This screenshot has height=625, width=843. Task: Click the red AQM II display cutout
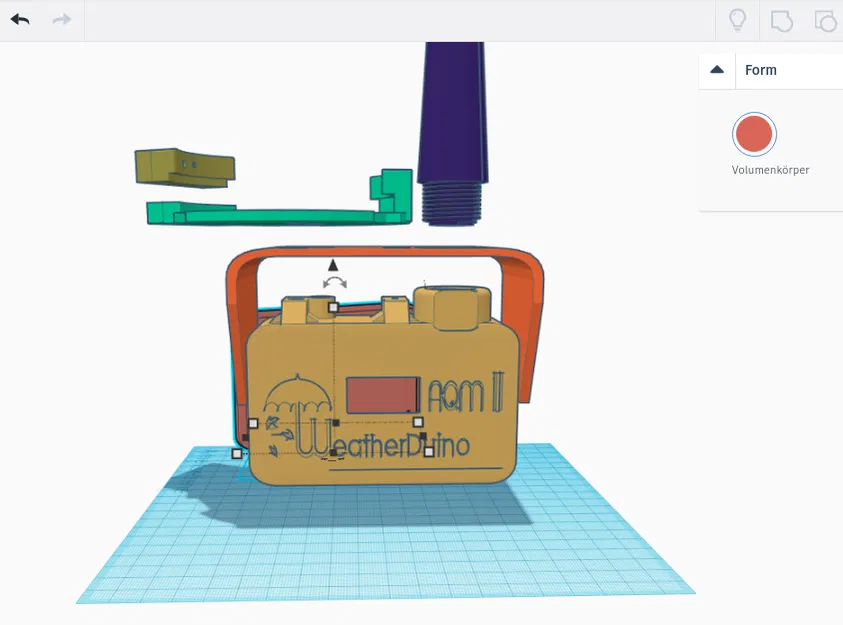[x=383, y=390]
